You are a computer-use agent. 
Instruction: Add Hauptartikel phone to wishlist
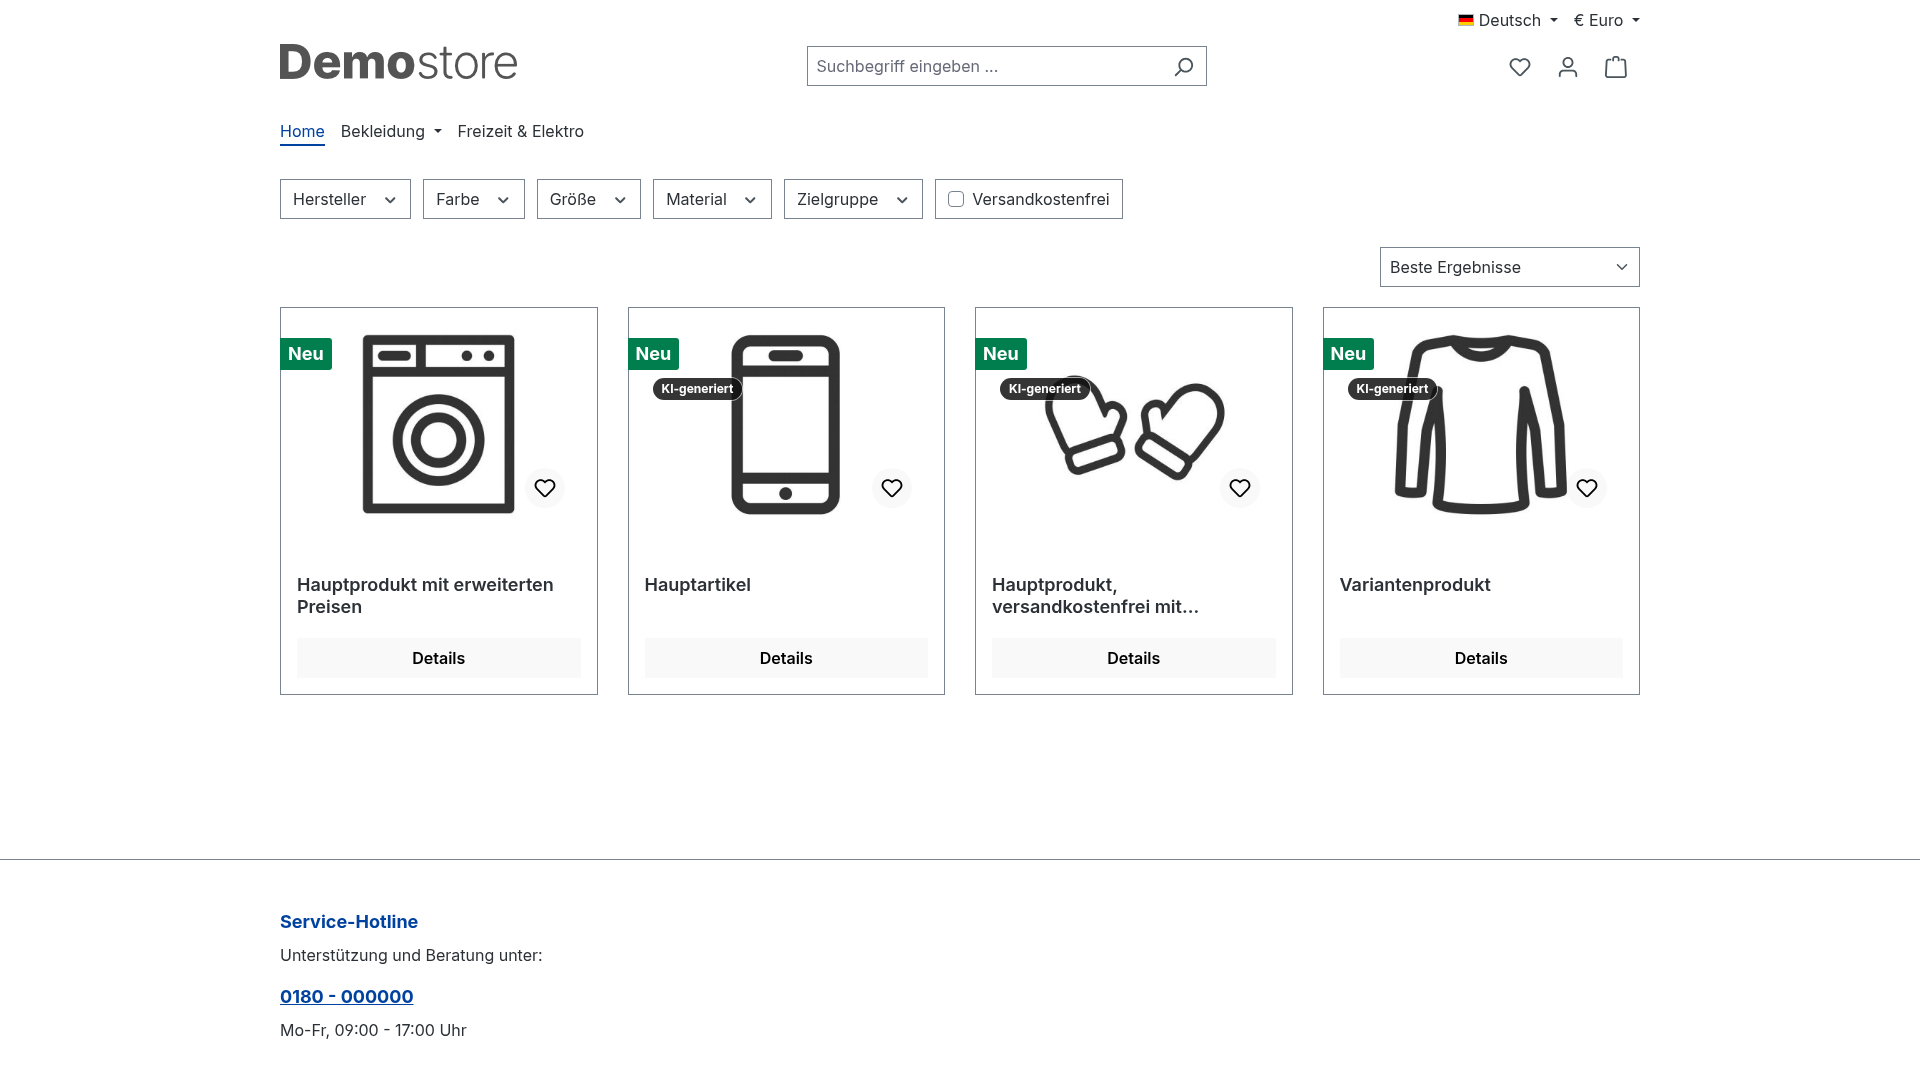892,488
